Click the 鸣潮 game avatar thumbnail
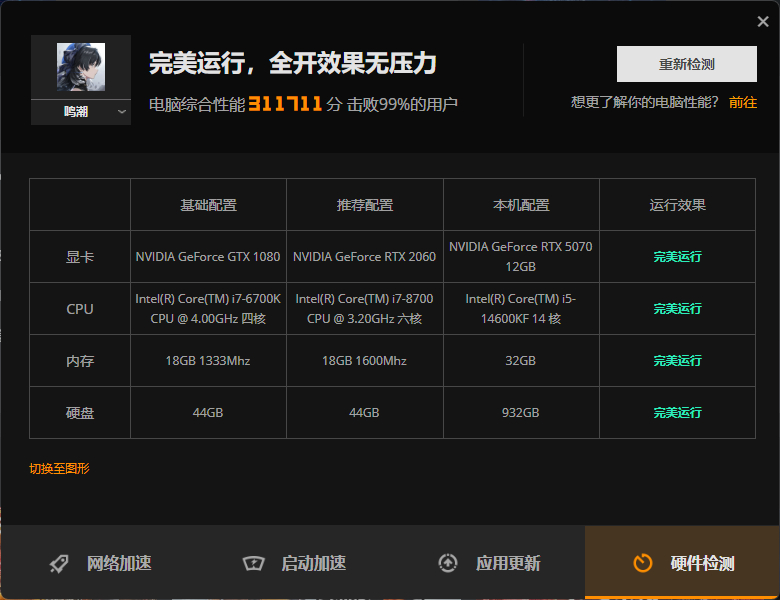The image size is (780, 600). pyautogui.click(x=80, y=68)
